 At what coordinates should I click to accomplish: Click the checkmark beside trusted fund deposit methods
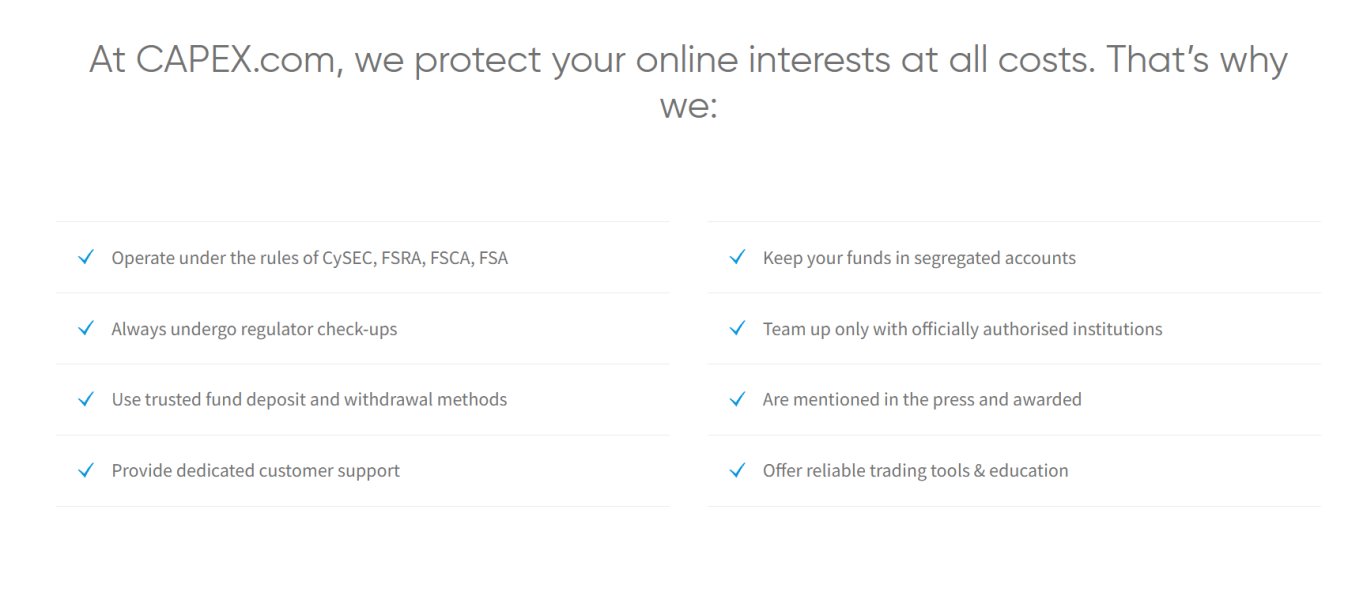coord(86,400)
